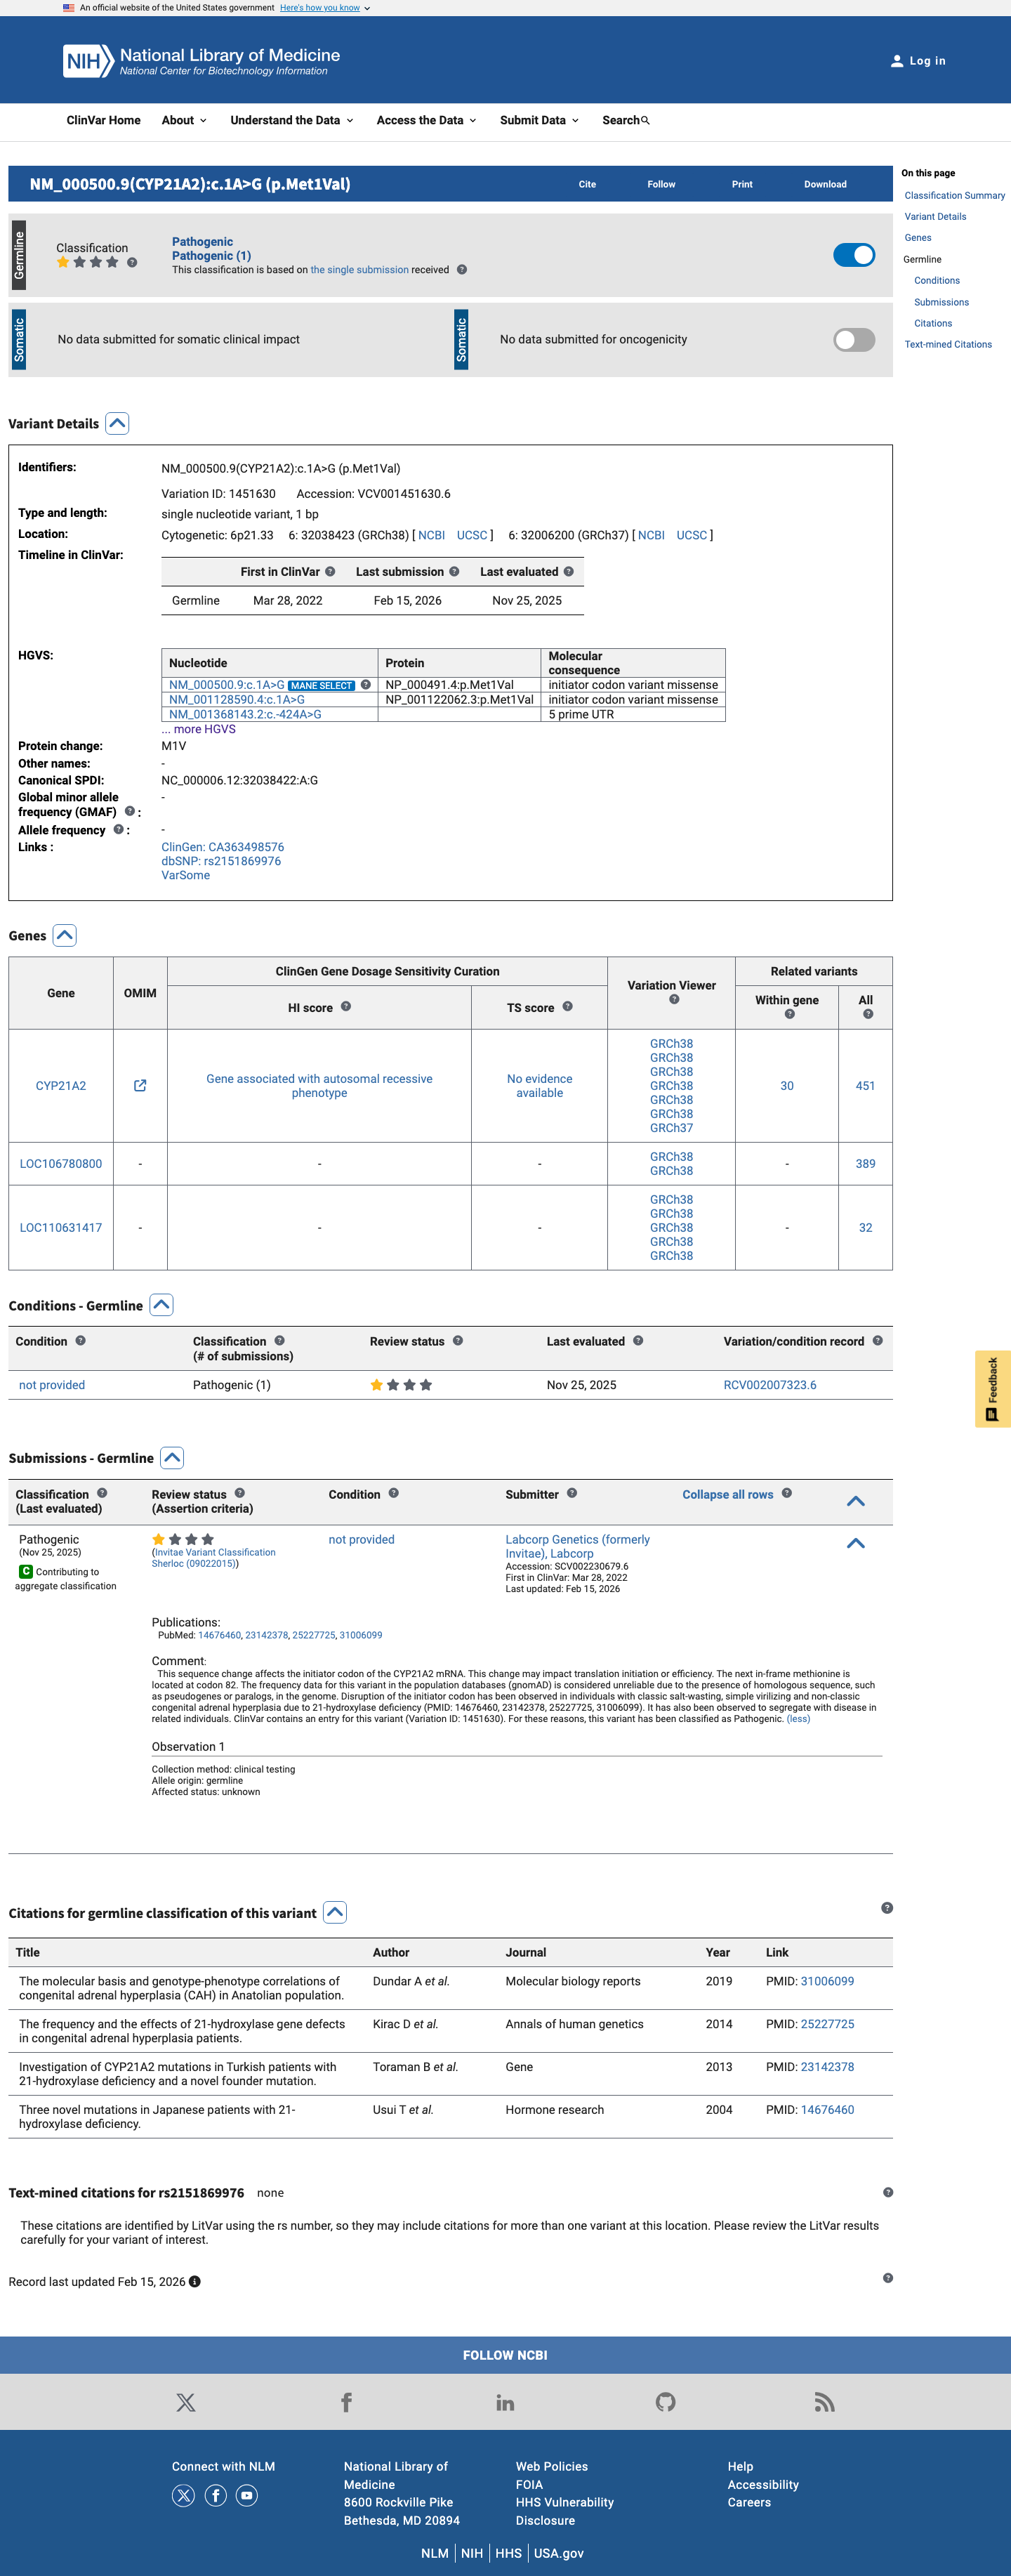This screenshot has height=2576, width=1011.
Task: Collapse the Genes section
Action: coord(65,936)
